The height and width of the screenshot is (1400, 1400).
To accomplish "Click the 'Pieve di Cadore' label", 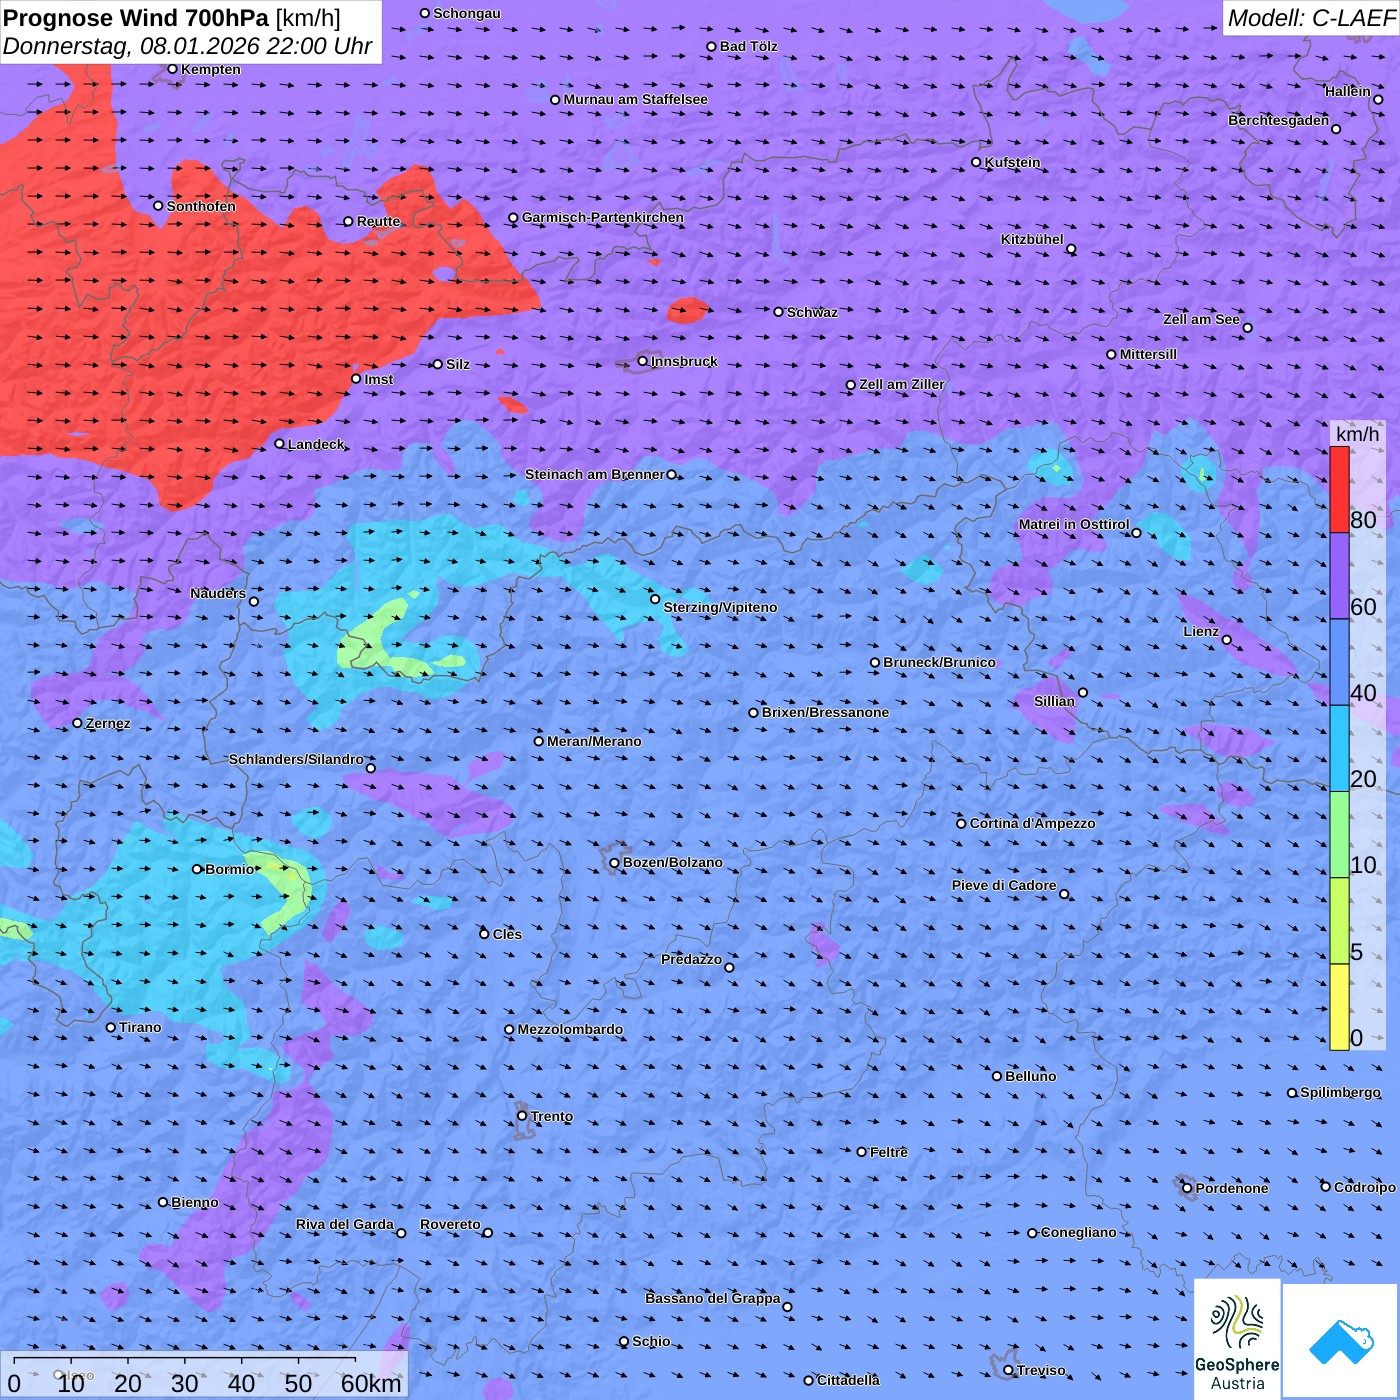I will tap(1004, 885).
